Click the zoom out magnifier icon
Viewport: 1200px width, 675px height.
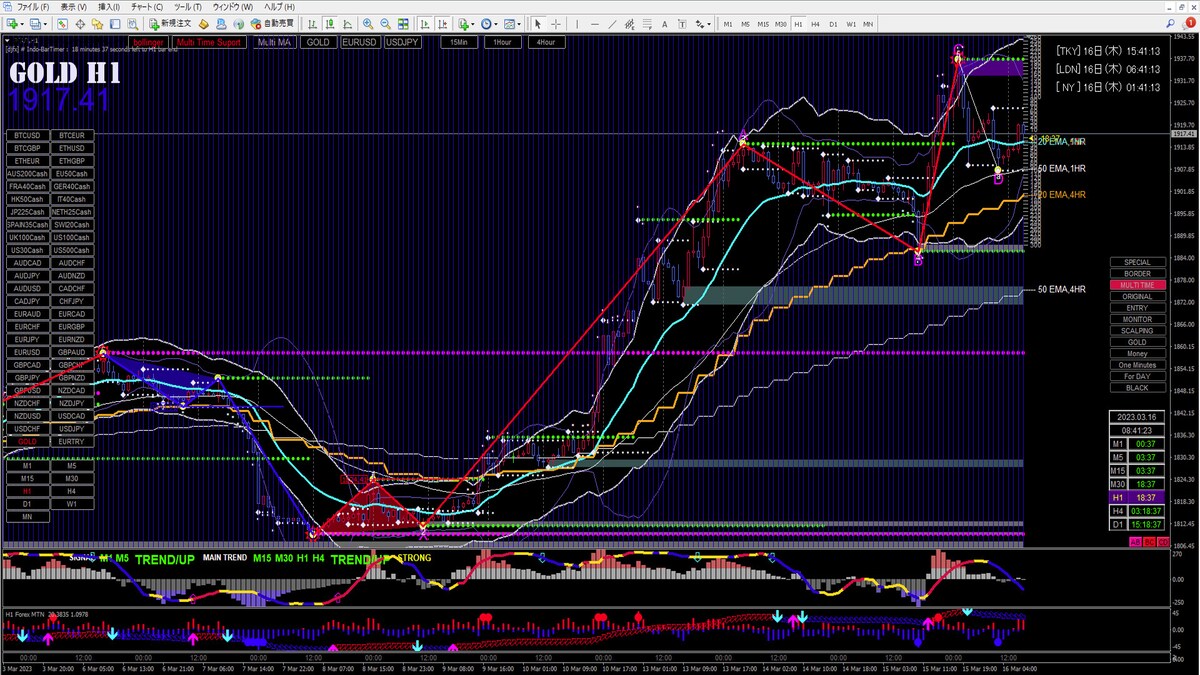point(385,23)
